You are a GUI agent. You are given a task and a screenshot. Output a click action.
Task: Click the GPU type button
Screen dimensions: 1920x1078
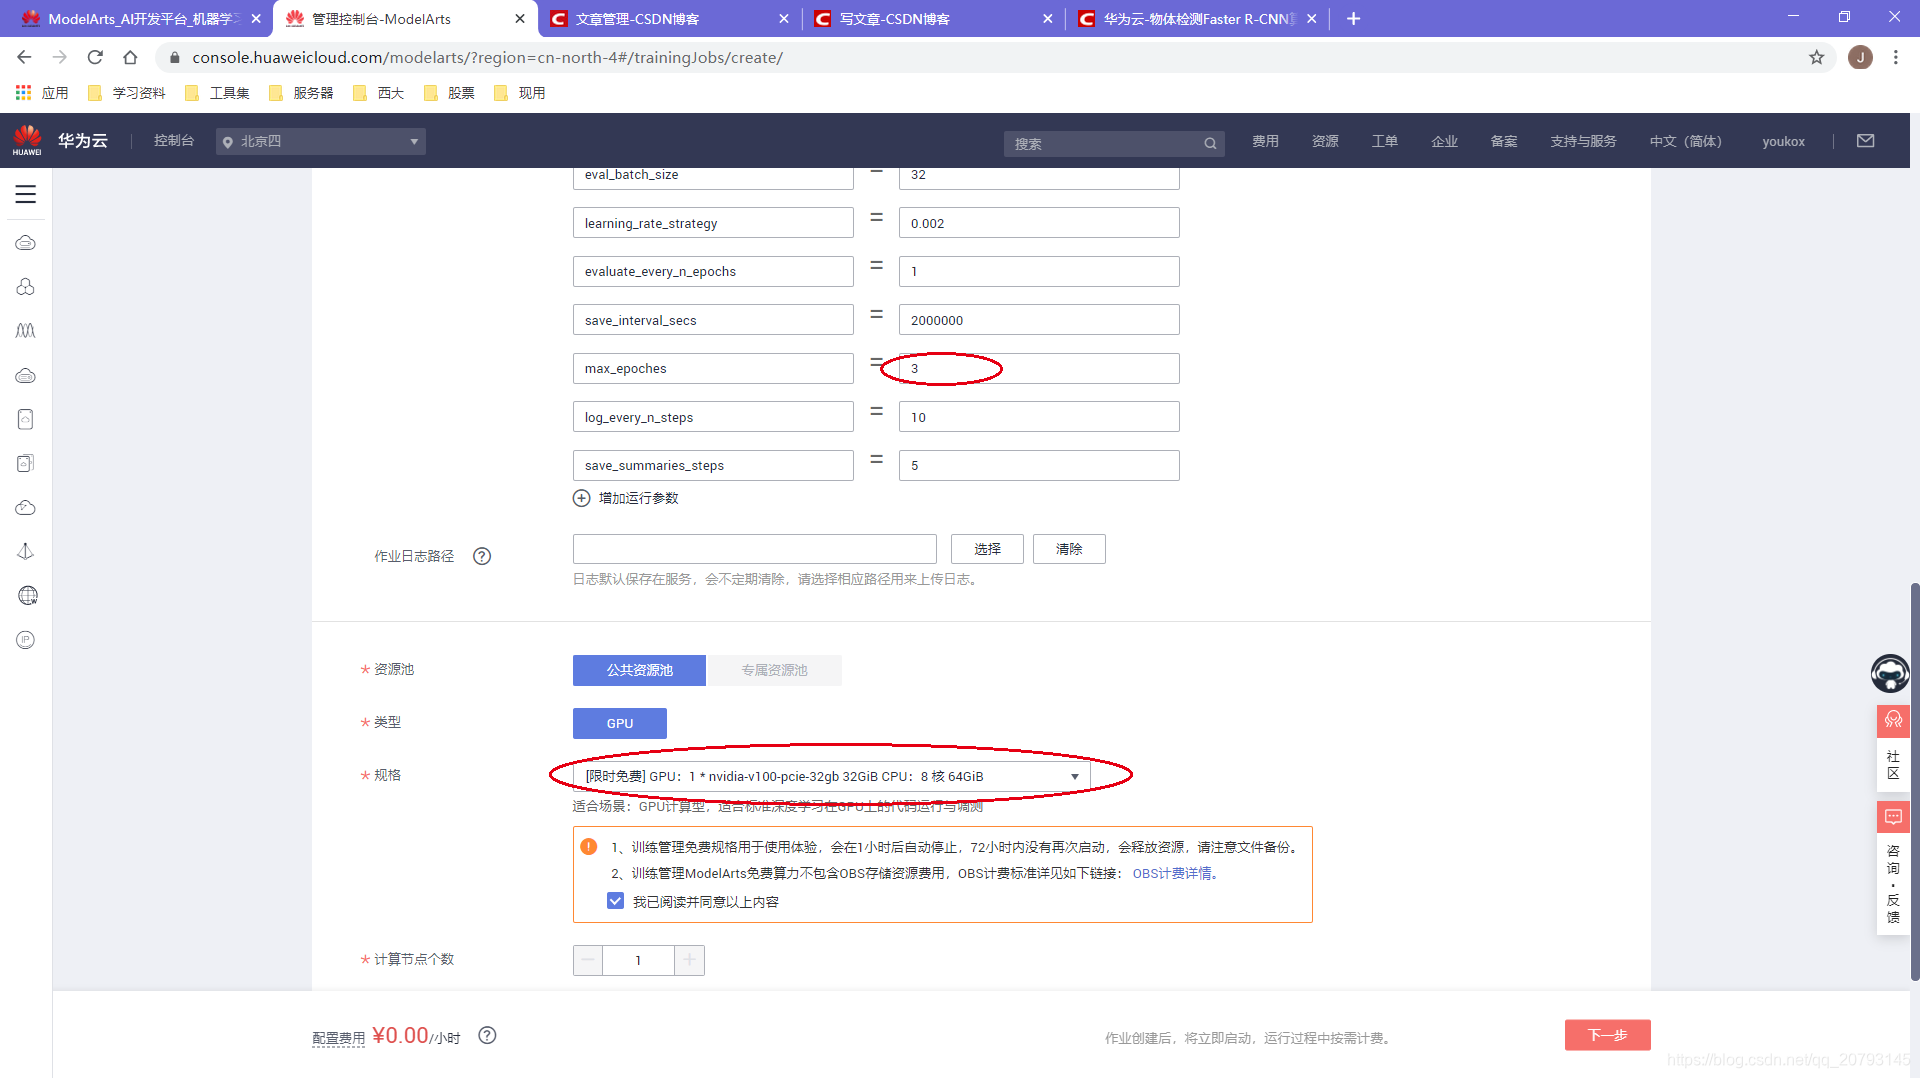(x=619, y=723)
